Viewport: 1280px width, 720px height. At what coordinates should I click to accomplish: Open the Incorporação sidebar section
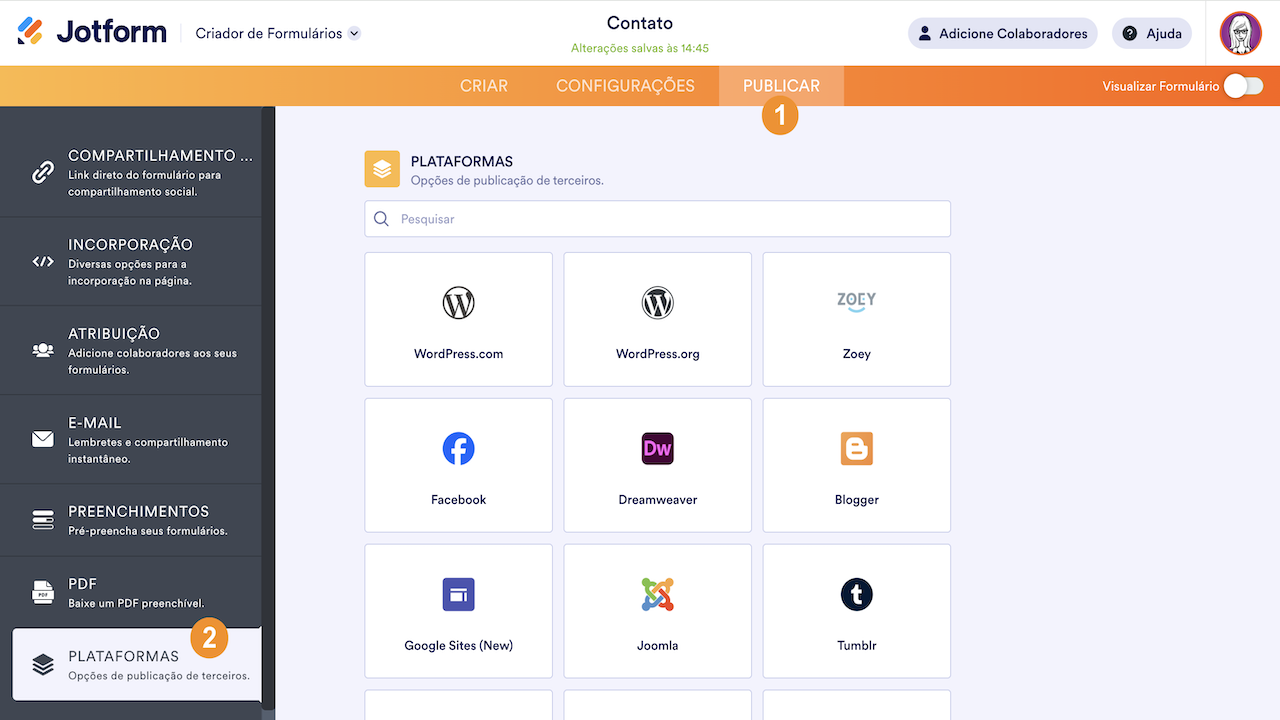pyautogui.click(x=131, y=261)
